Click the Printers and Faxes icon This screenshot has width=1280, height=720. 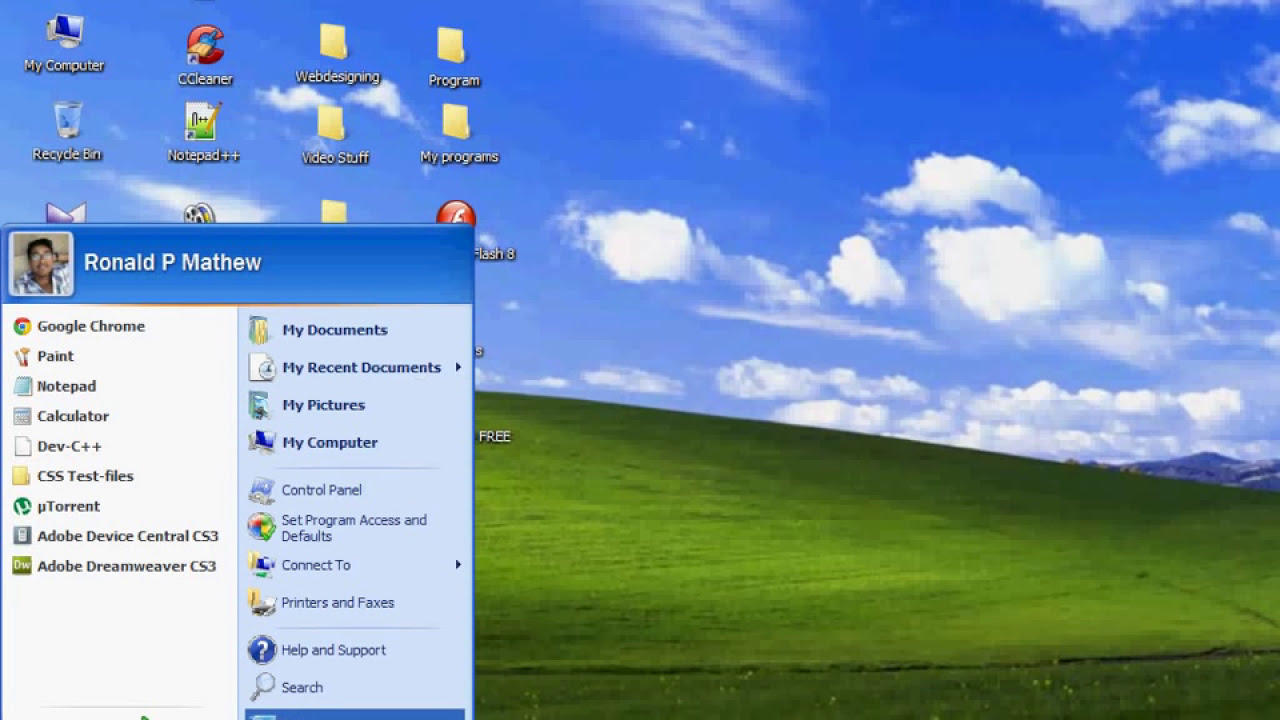pyautogui.click(x=261, y=603)
